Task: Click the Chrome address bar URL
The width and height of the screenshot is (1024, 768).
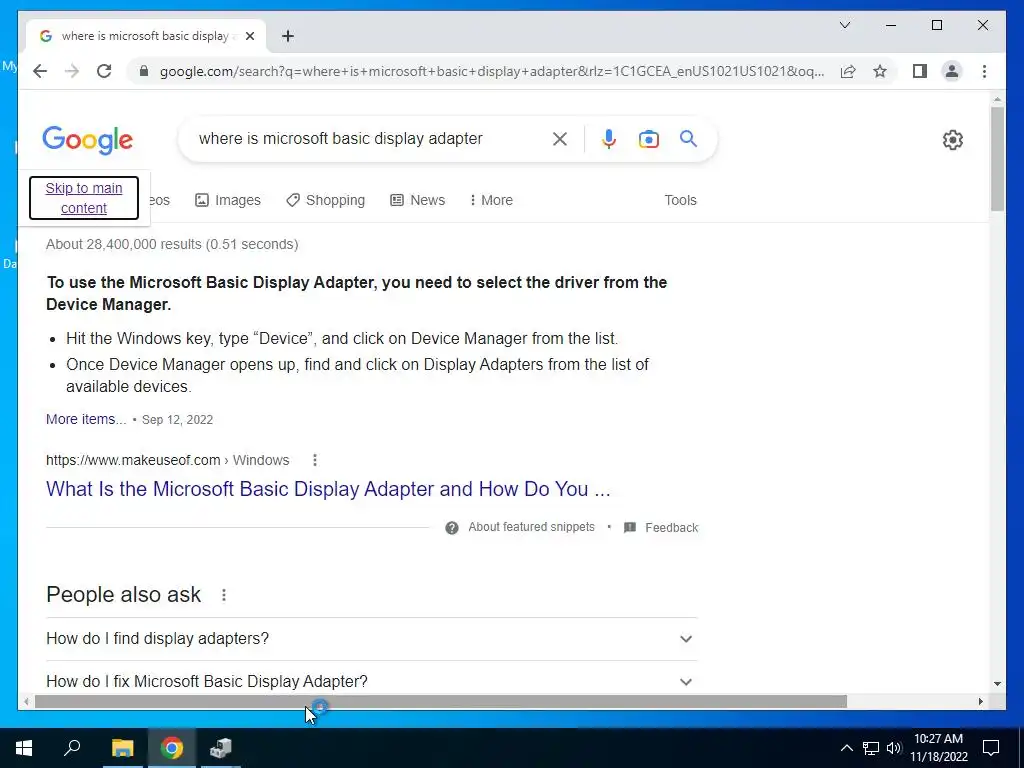Action: [492, 71]
